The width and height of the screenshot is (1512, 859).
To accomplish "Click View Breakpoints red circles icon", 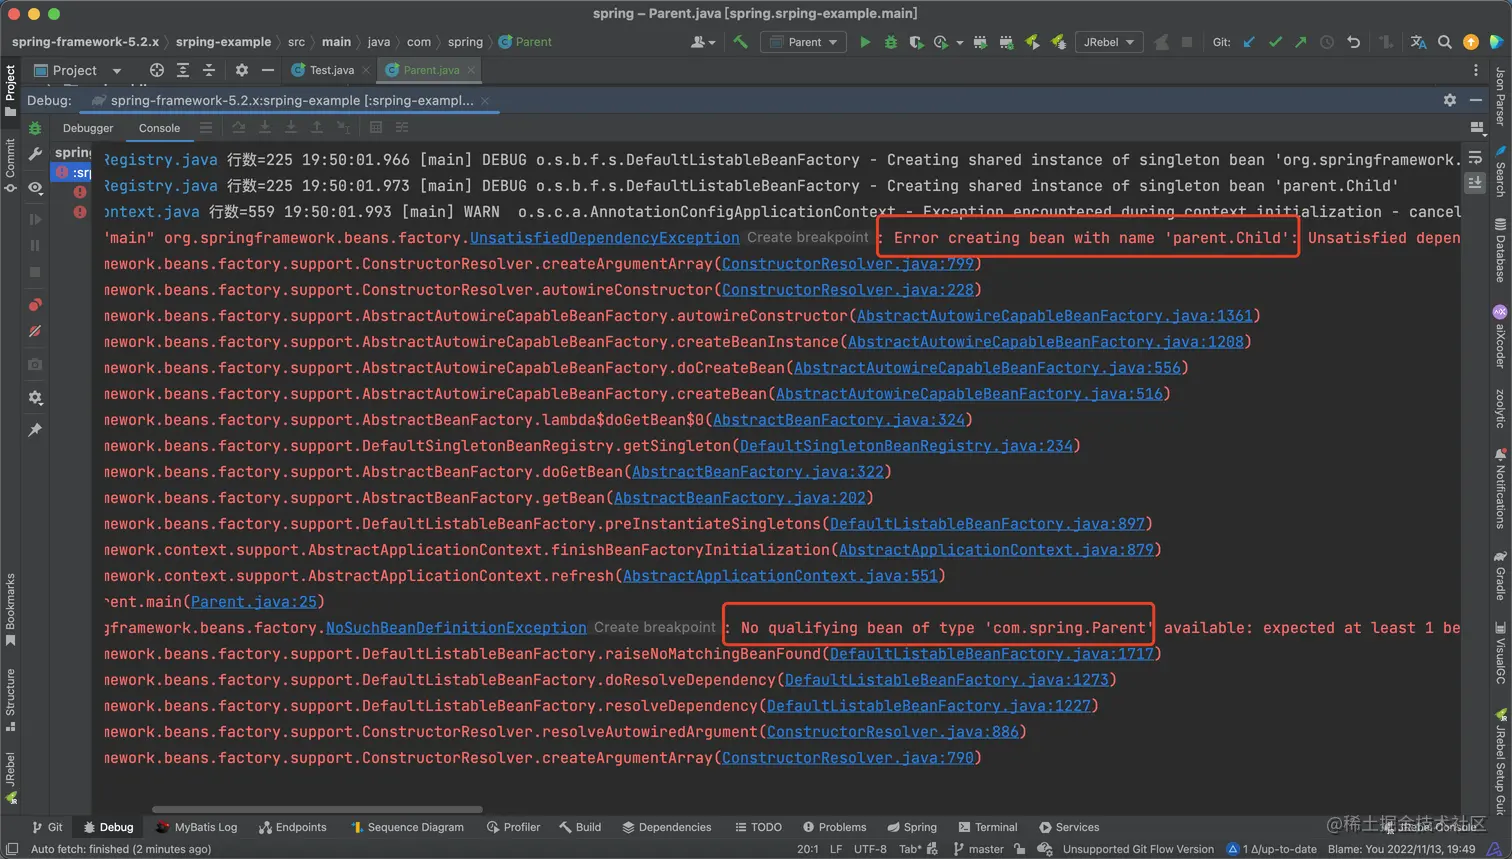I will point(35,305).
